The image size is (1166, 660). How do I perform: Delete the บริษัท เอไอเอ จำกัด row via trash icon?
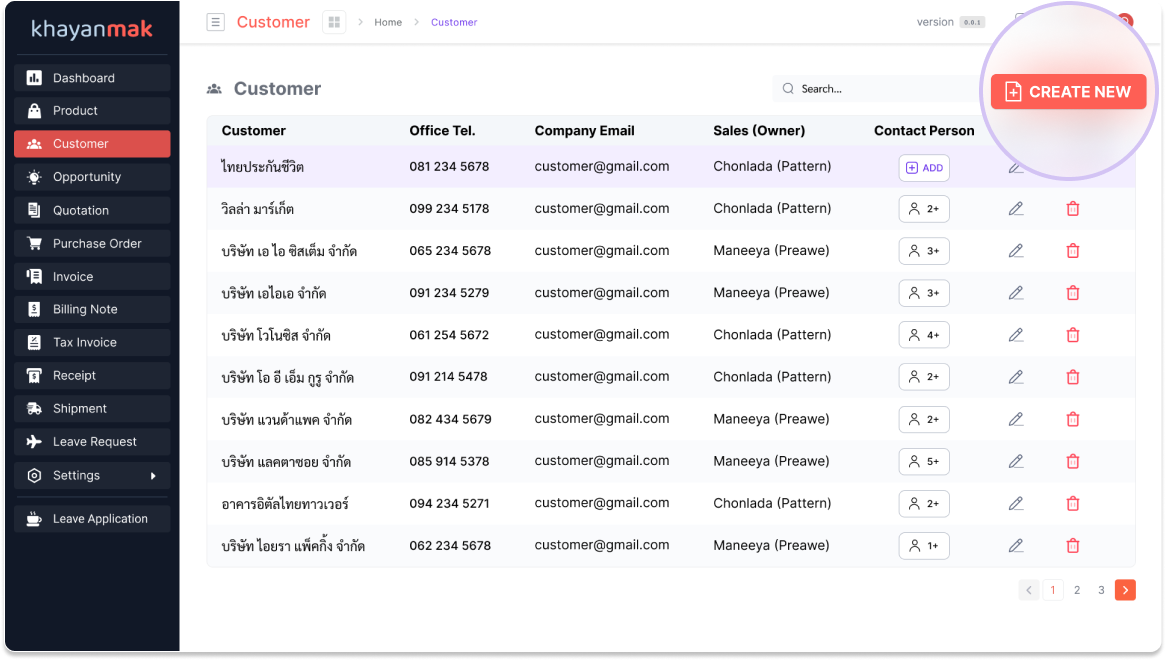(x=1073, y=293)
